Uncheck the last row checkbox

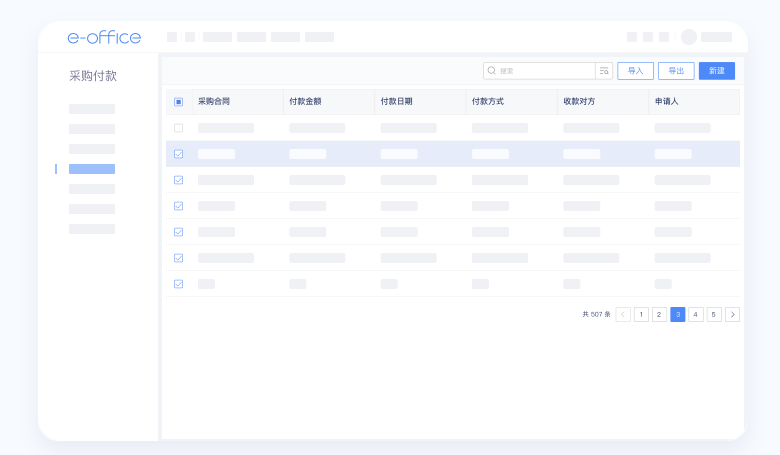(179, 284)
